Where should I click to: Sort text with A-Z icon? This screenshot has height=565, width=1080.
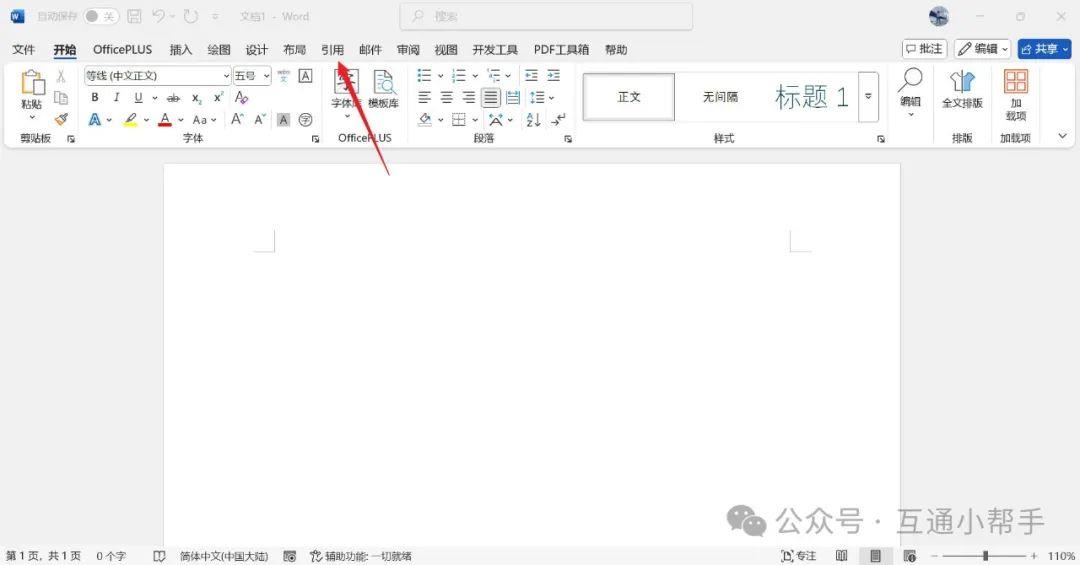[x=533, y=120]
